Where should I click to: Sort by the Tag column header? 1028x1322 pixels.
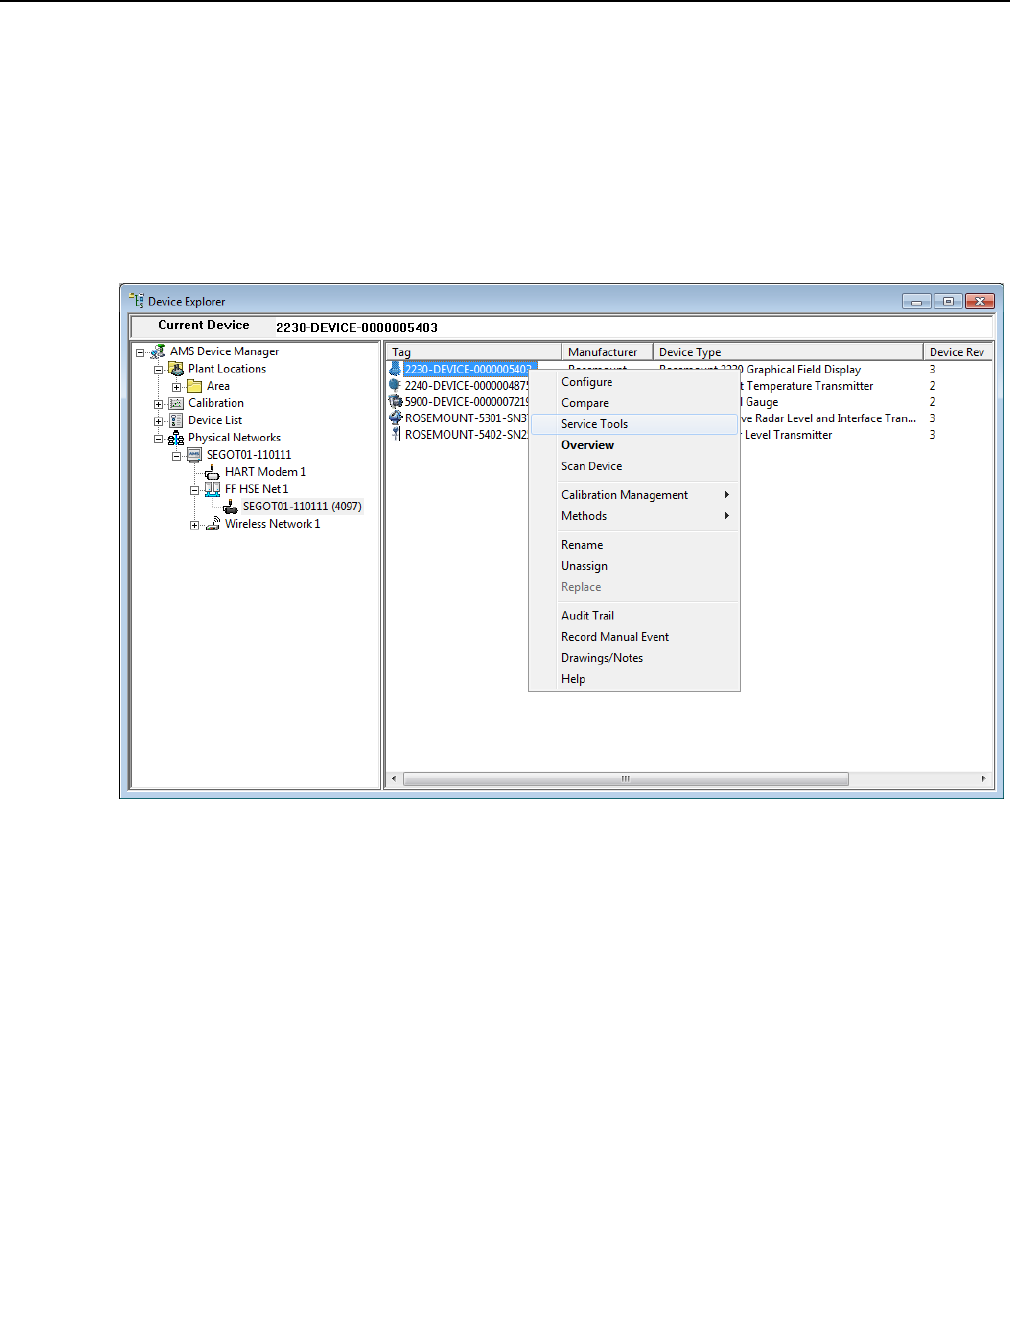point(474,352)
